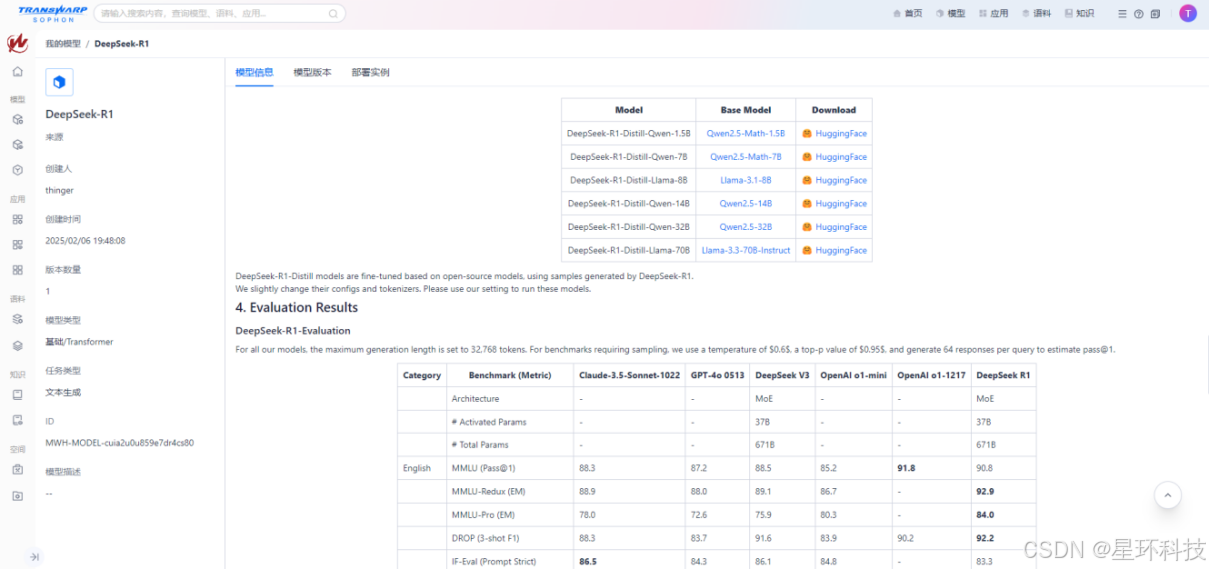Click the windows icon next to help
The height and width of the screenshot is (569, 1210).
[x=1155, y=14]
